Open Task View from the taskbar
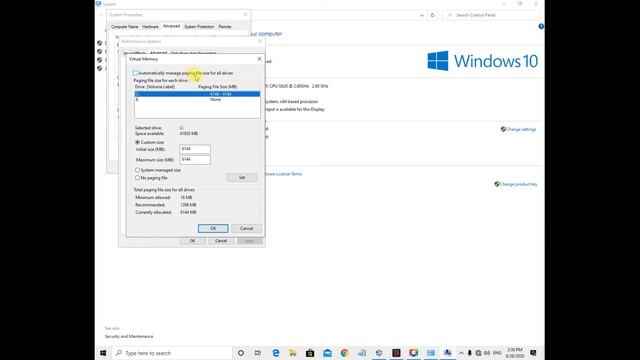The width and height of the screenshot is (640, 360). (258, 353)
